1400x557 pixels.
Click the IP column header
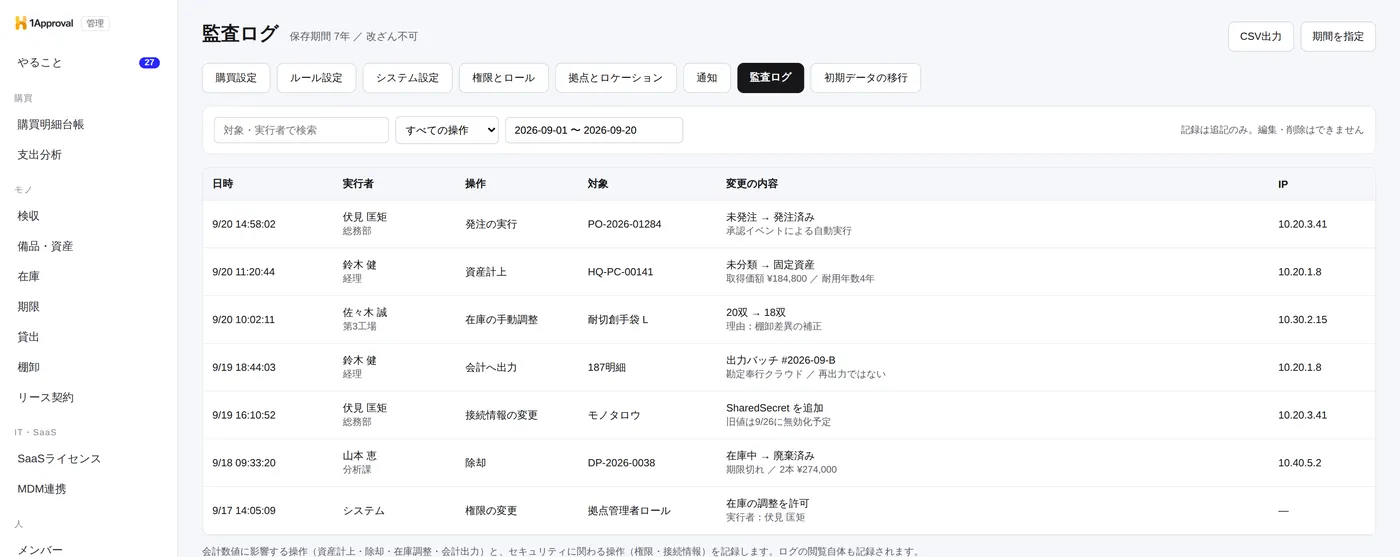[x=1283, y=184]
